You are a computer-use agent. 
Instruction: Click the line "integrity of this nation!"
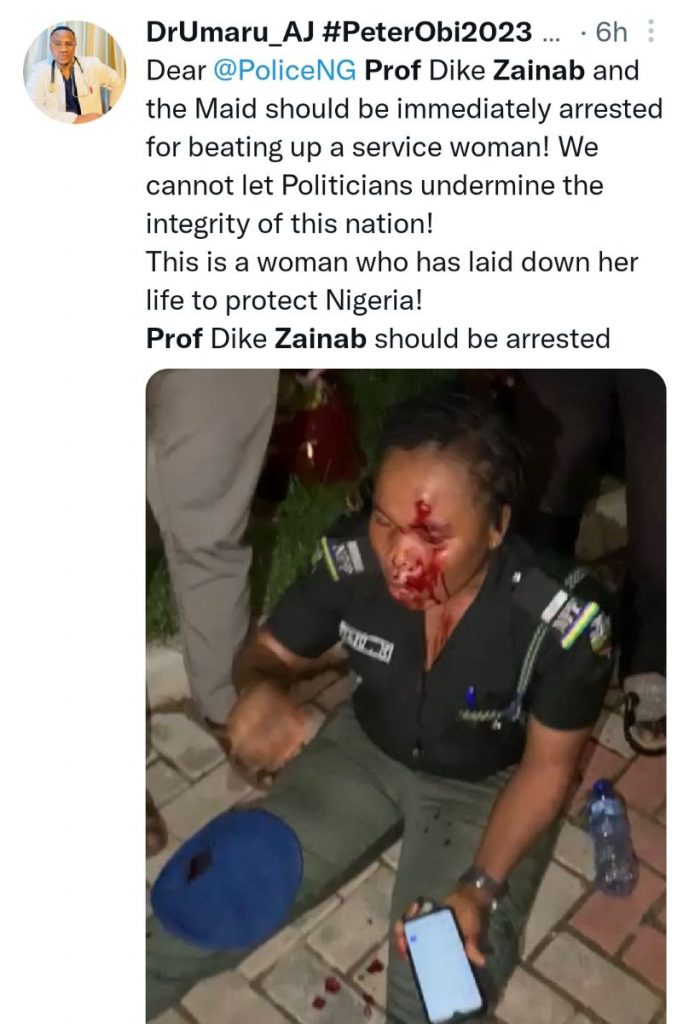pos(290,224)
